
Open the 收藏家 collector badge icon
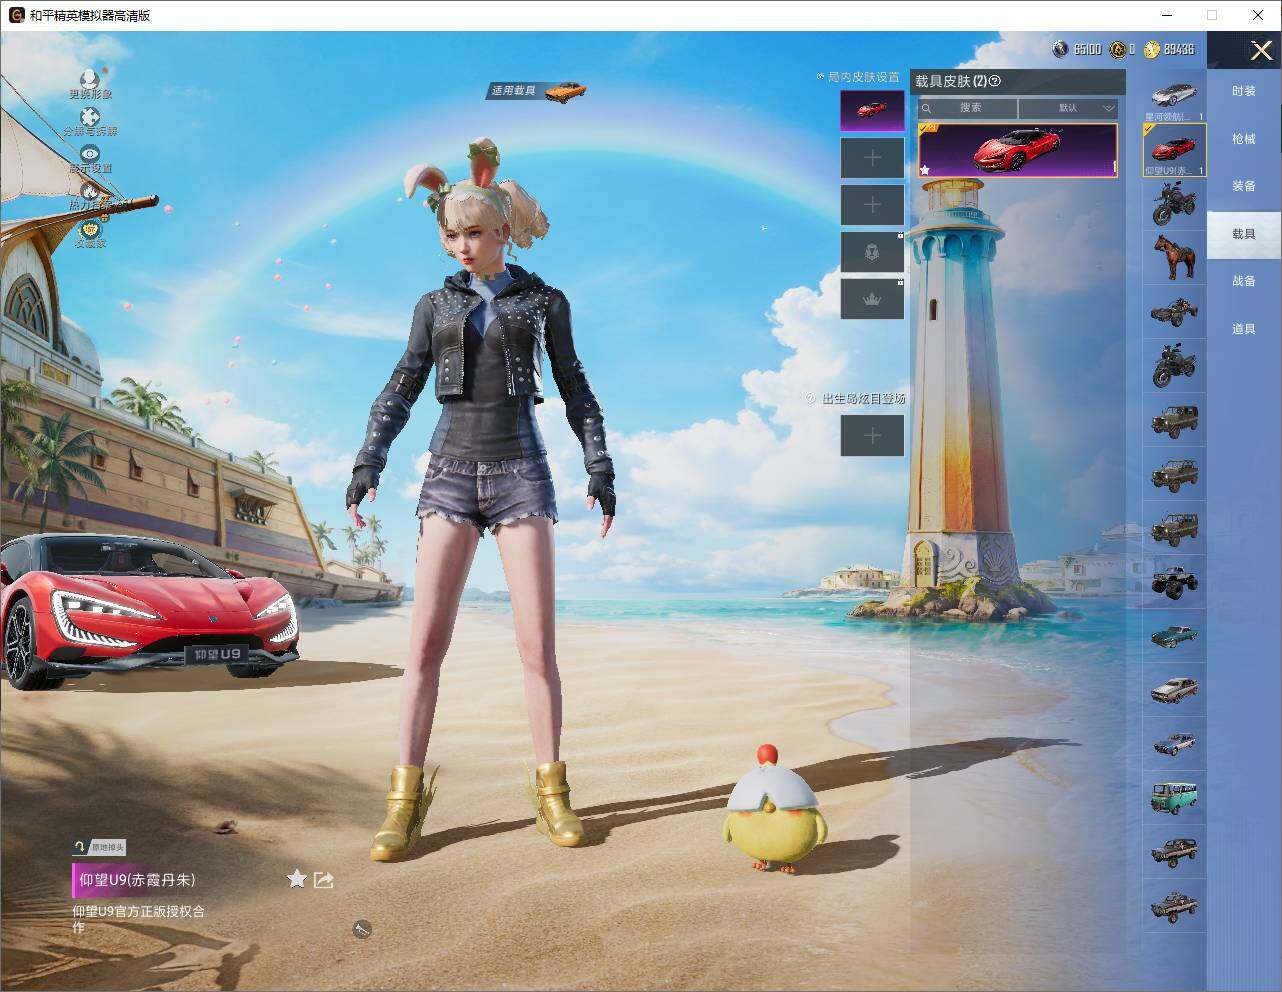pyautogui.click(x=90, y=229)
